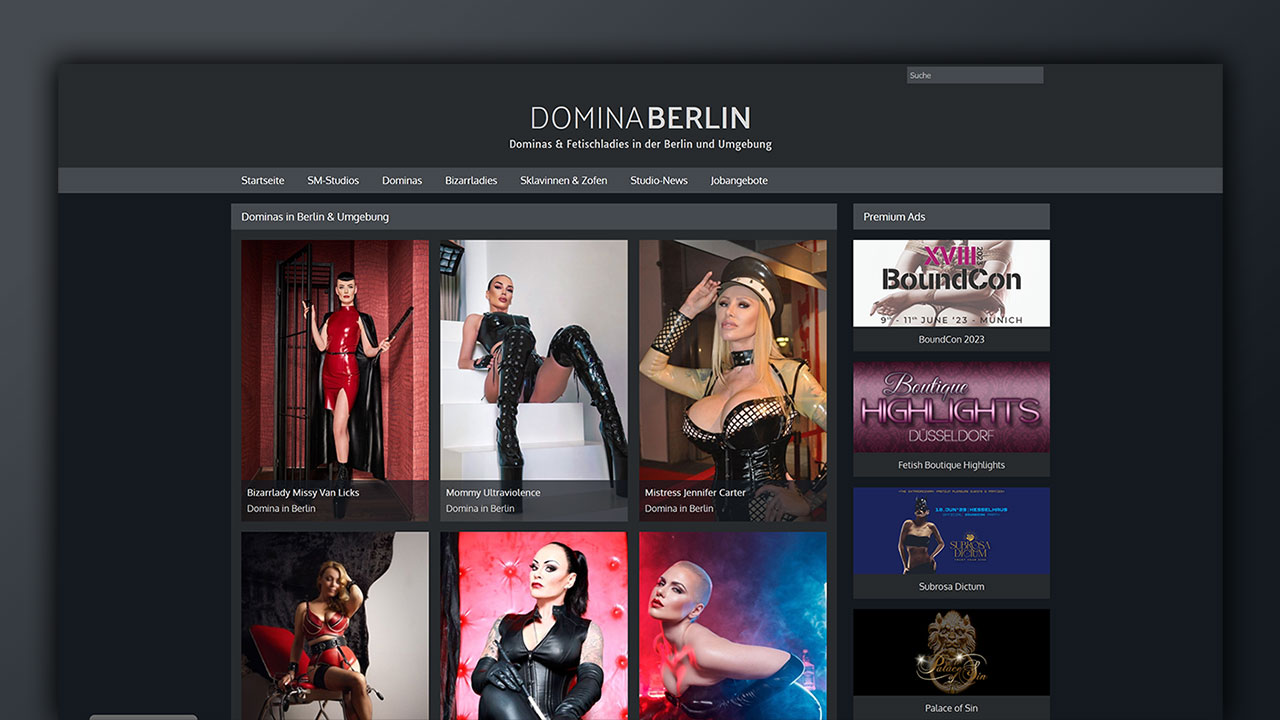
Task: Click inside the Suche search field
Action: coord(975,75)
